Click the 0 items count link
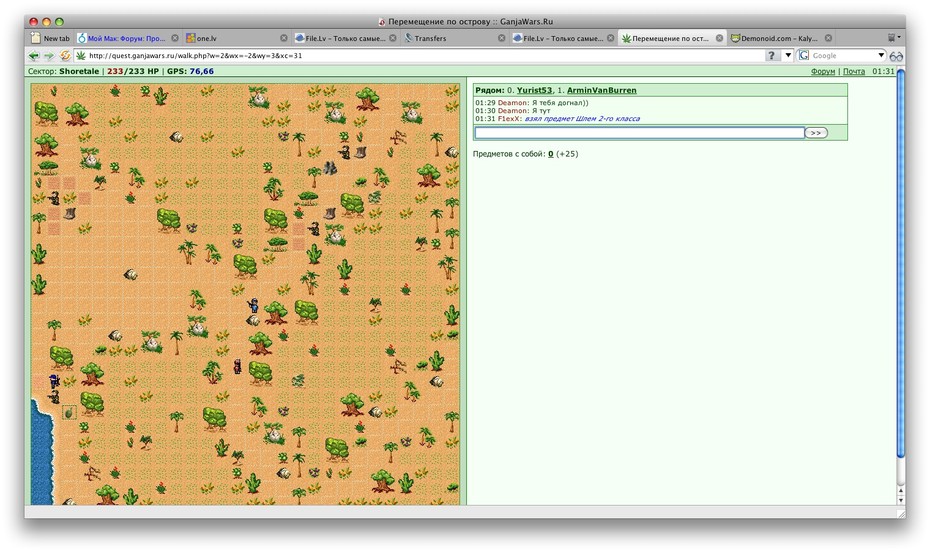 550,154
